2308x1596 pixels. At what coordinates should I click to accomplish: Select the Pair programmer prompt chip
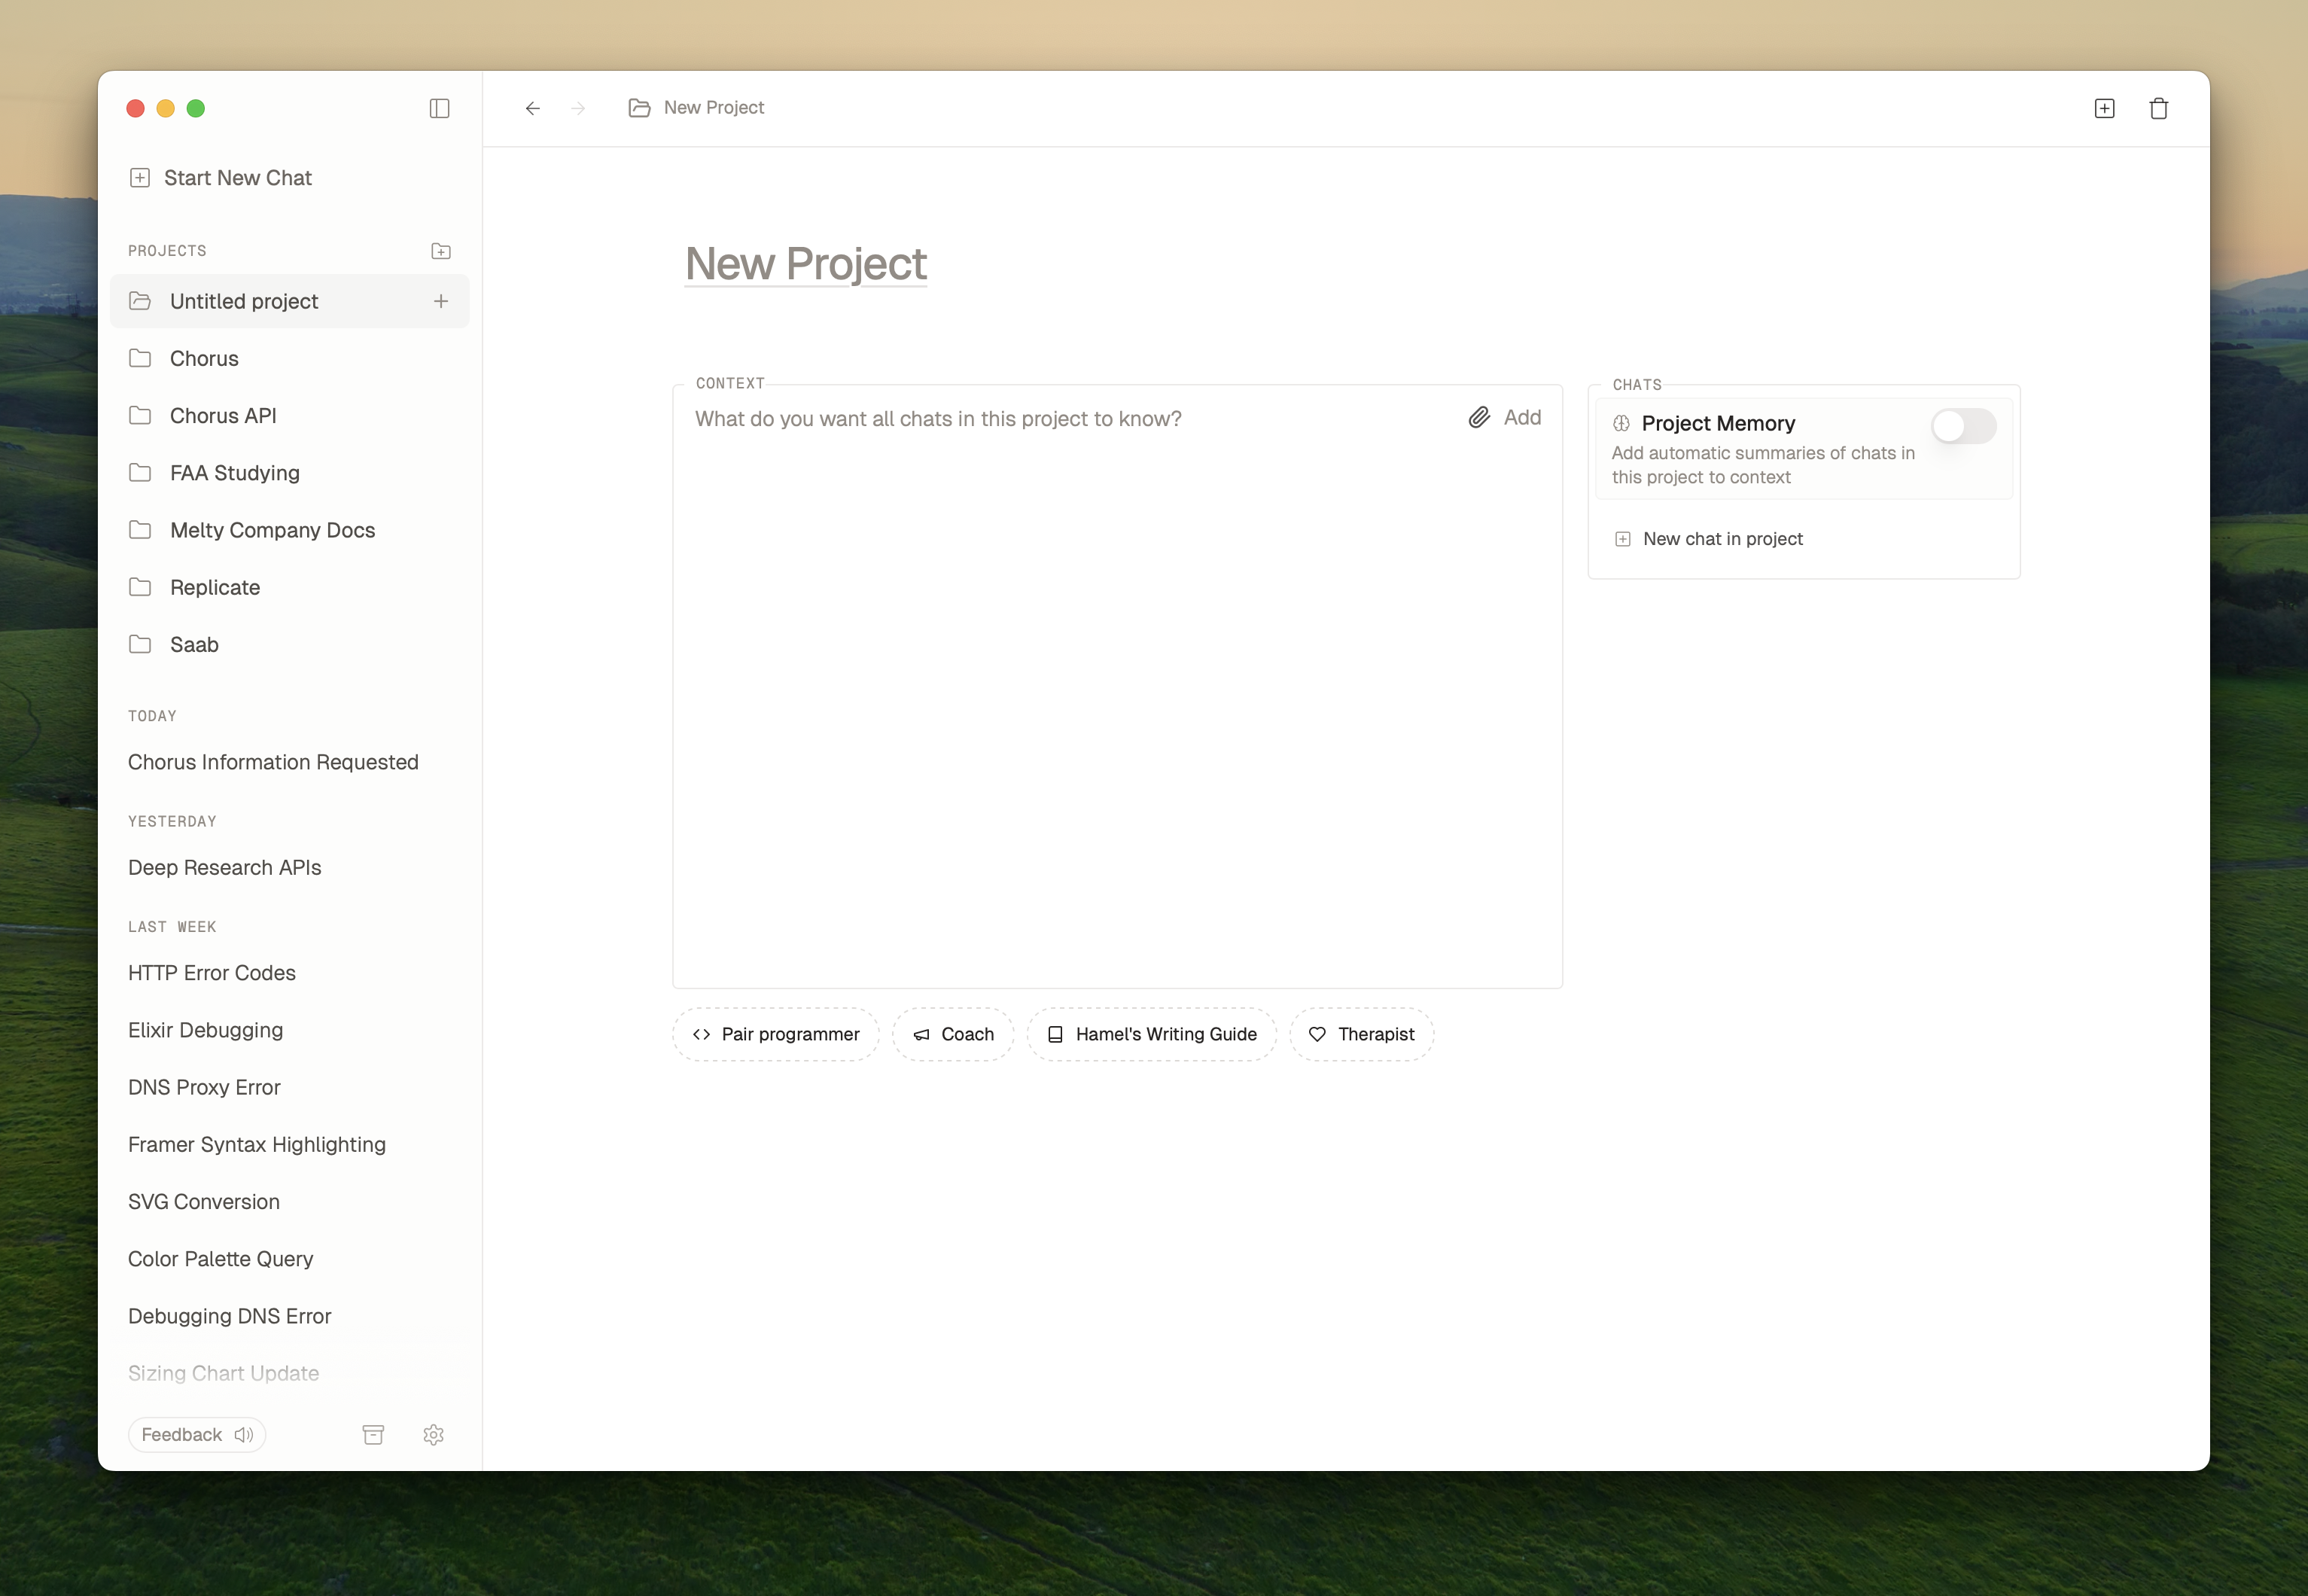point(775,1034)
